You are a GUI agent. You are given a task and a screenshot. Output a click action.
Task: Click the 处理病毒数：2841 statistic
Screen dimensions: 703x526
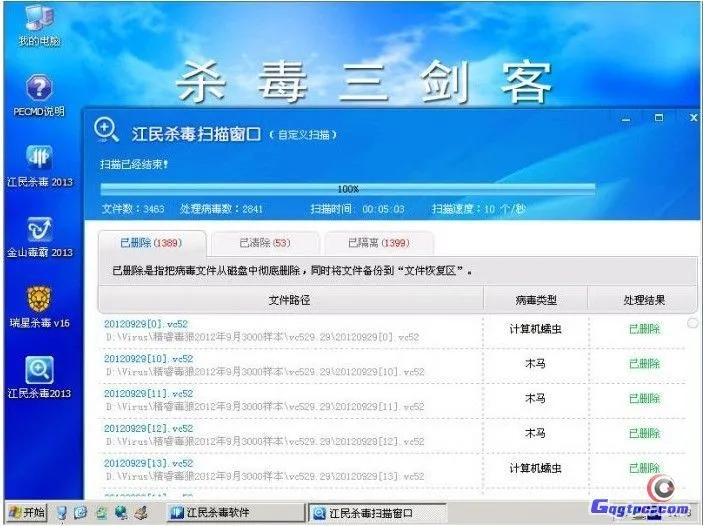pos(221,209)
